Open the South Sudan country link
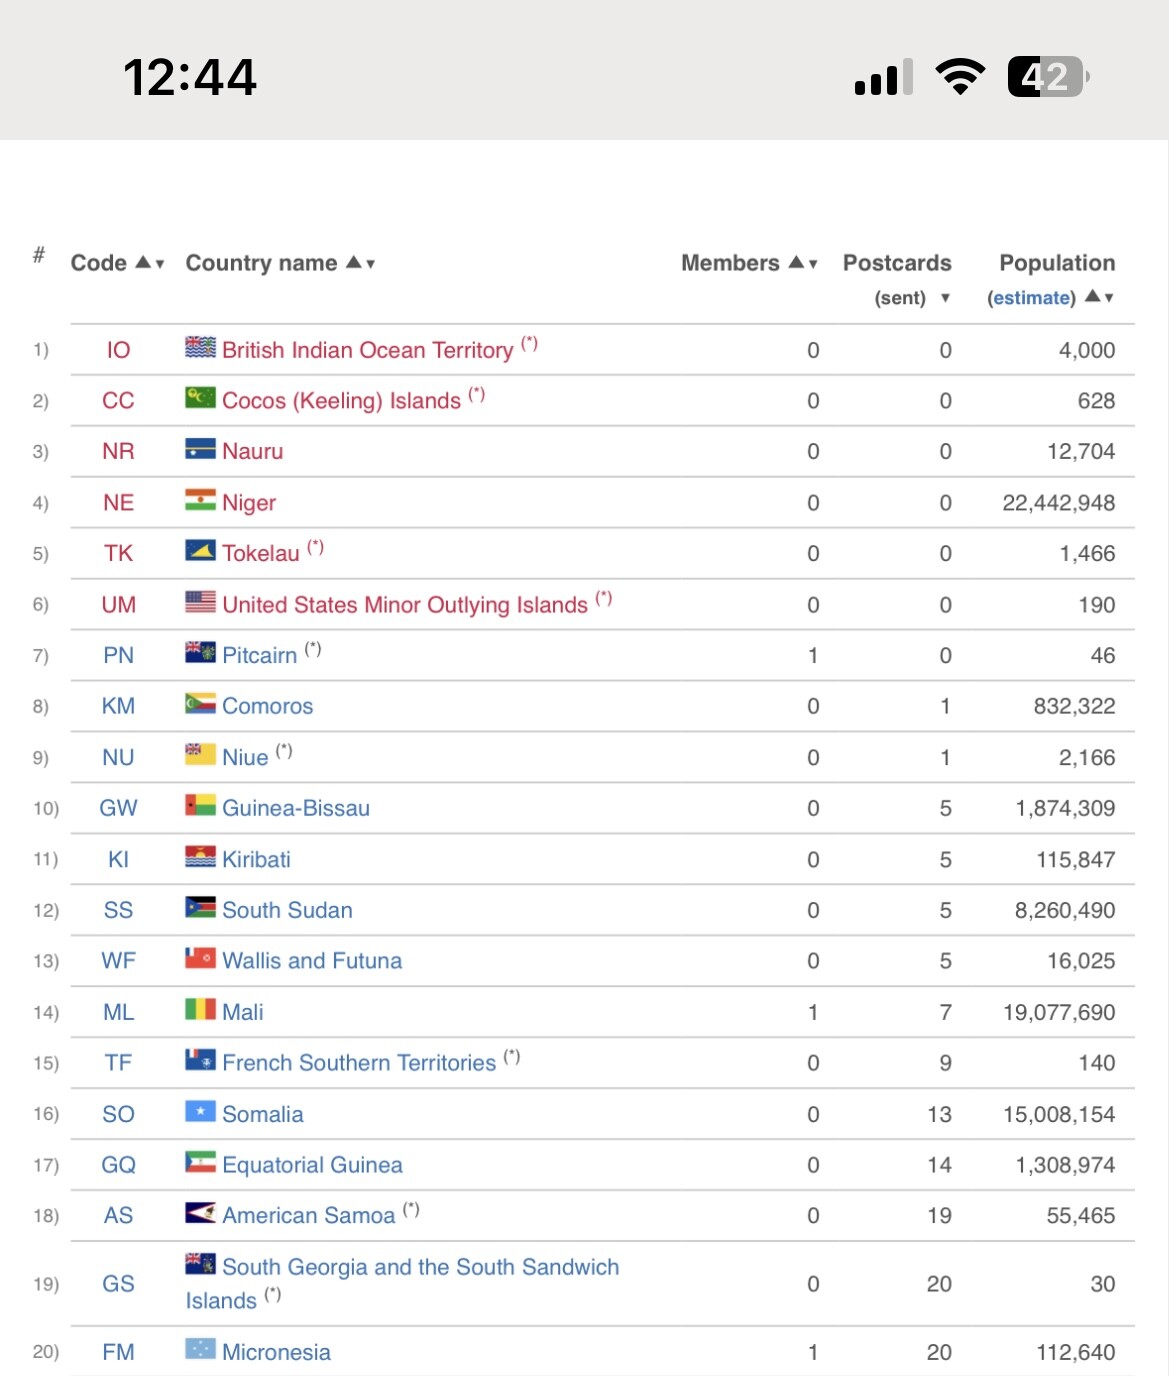Viewport: 1169px width, 1376px height. 287,910
